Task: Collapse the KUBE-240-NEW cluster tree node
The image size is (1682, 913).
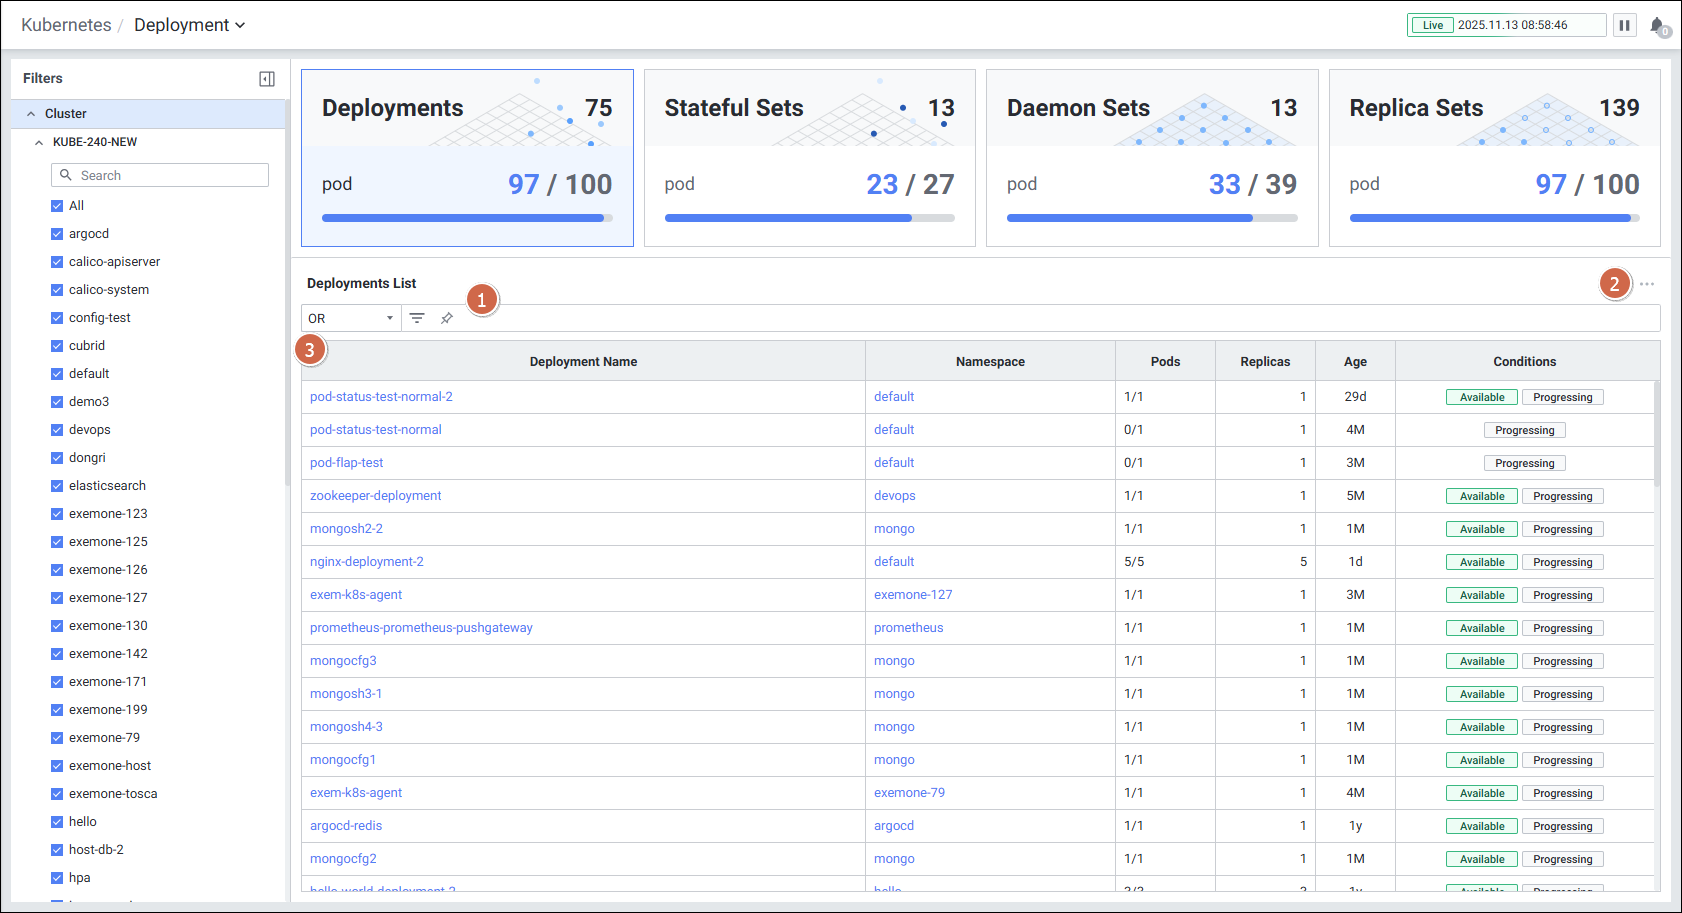Action: click(x=39, y=142)
